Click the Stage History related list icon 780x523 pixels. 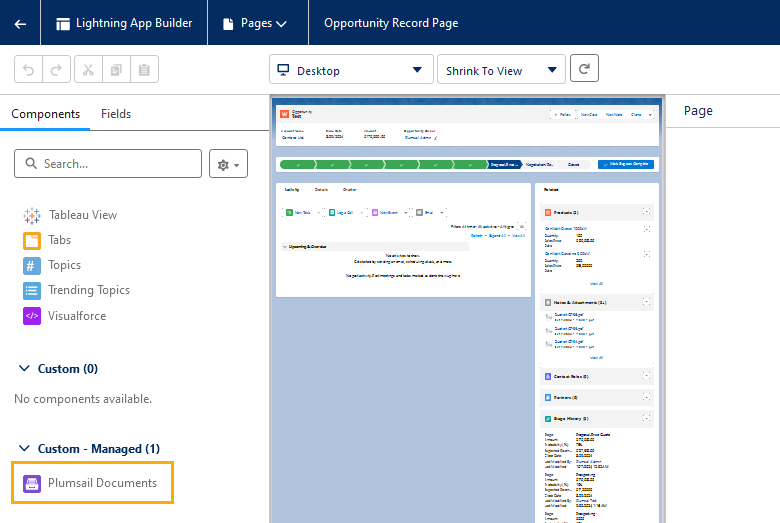(548, 418)
